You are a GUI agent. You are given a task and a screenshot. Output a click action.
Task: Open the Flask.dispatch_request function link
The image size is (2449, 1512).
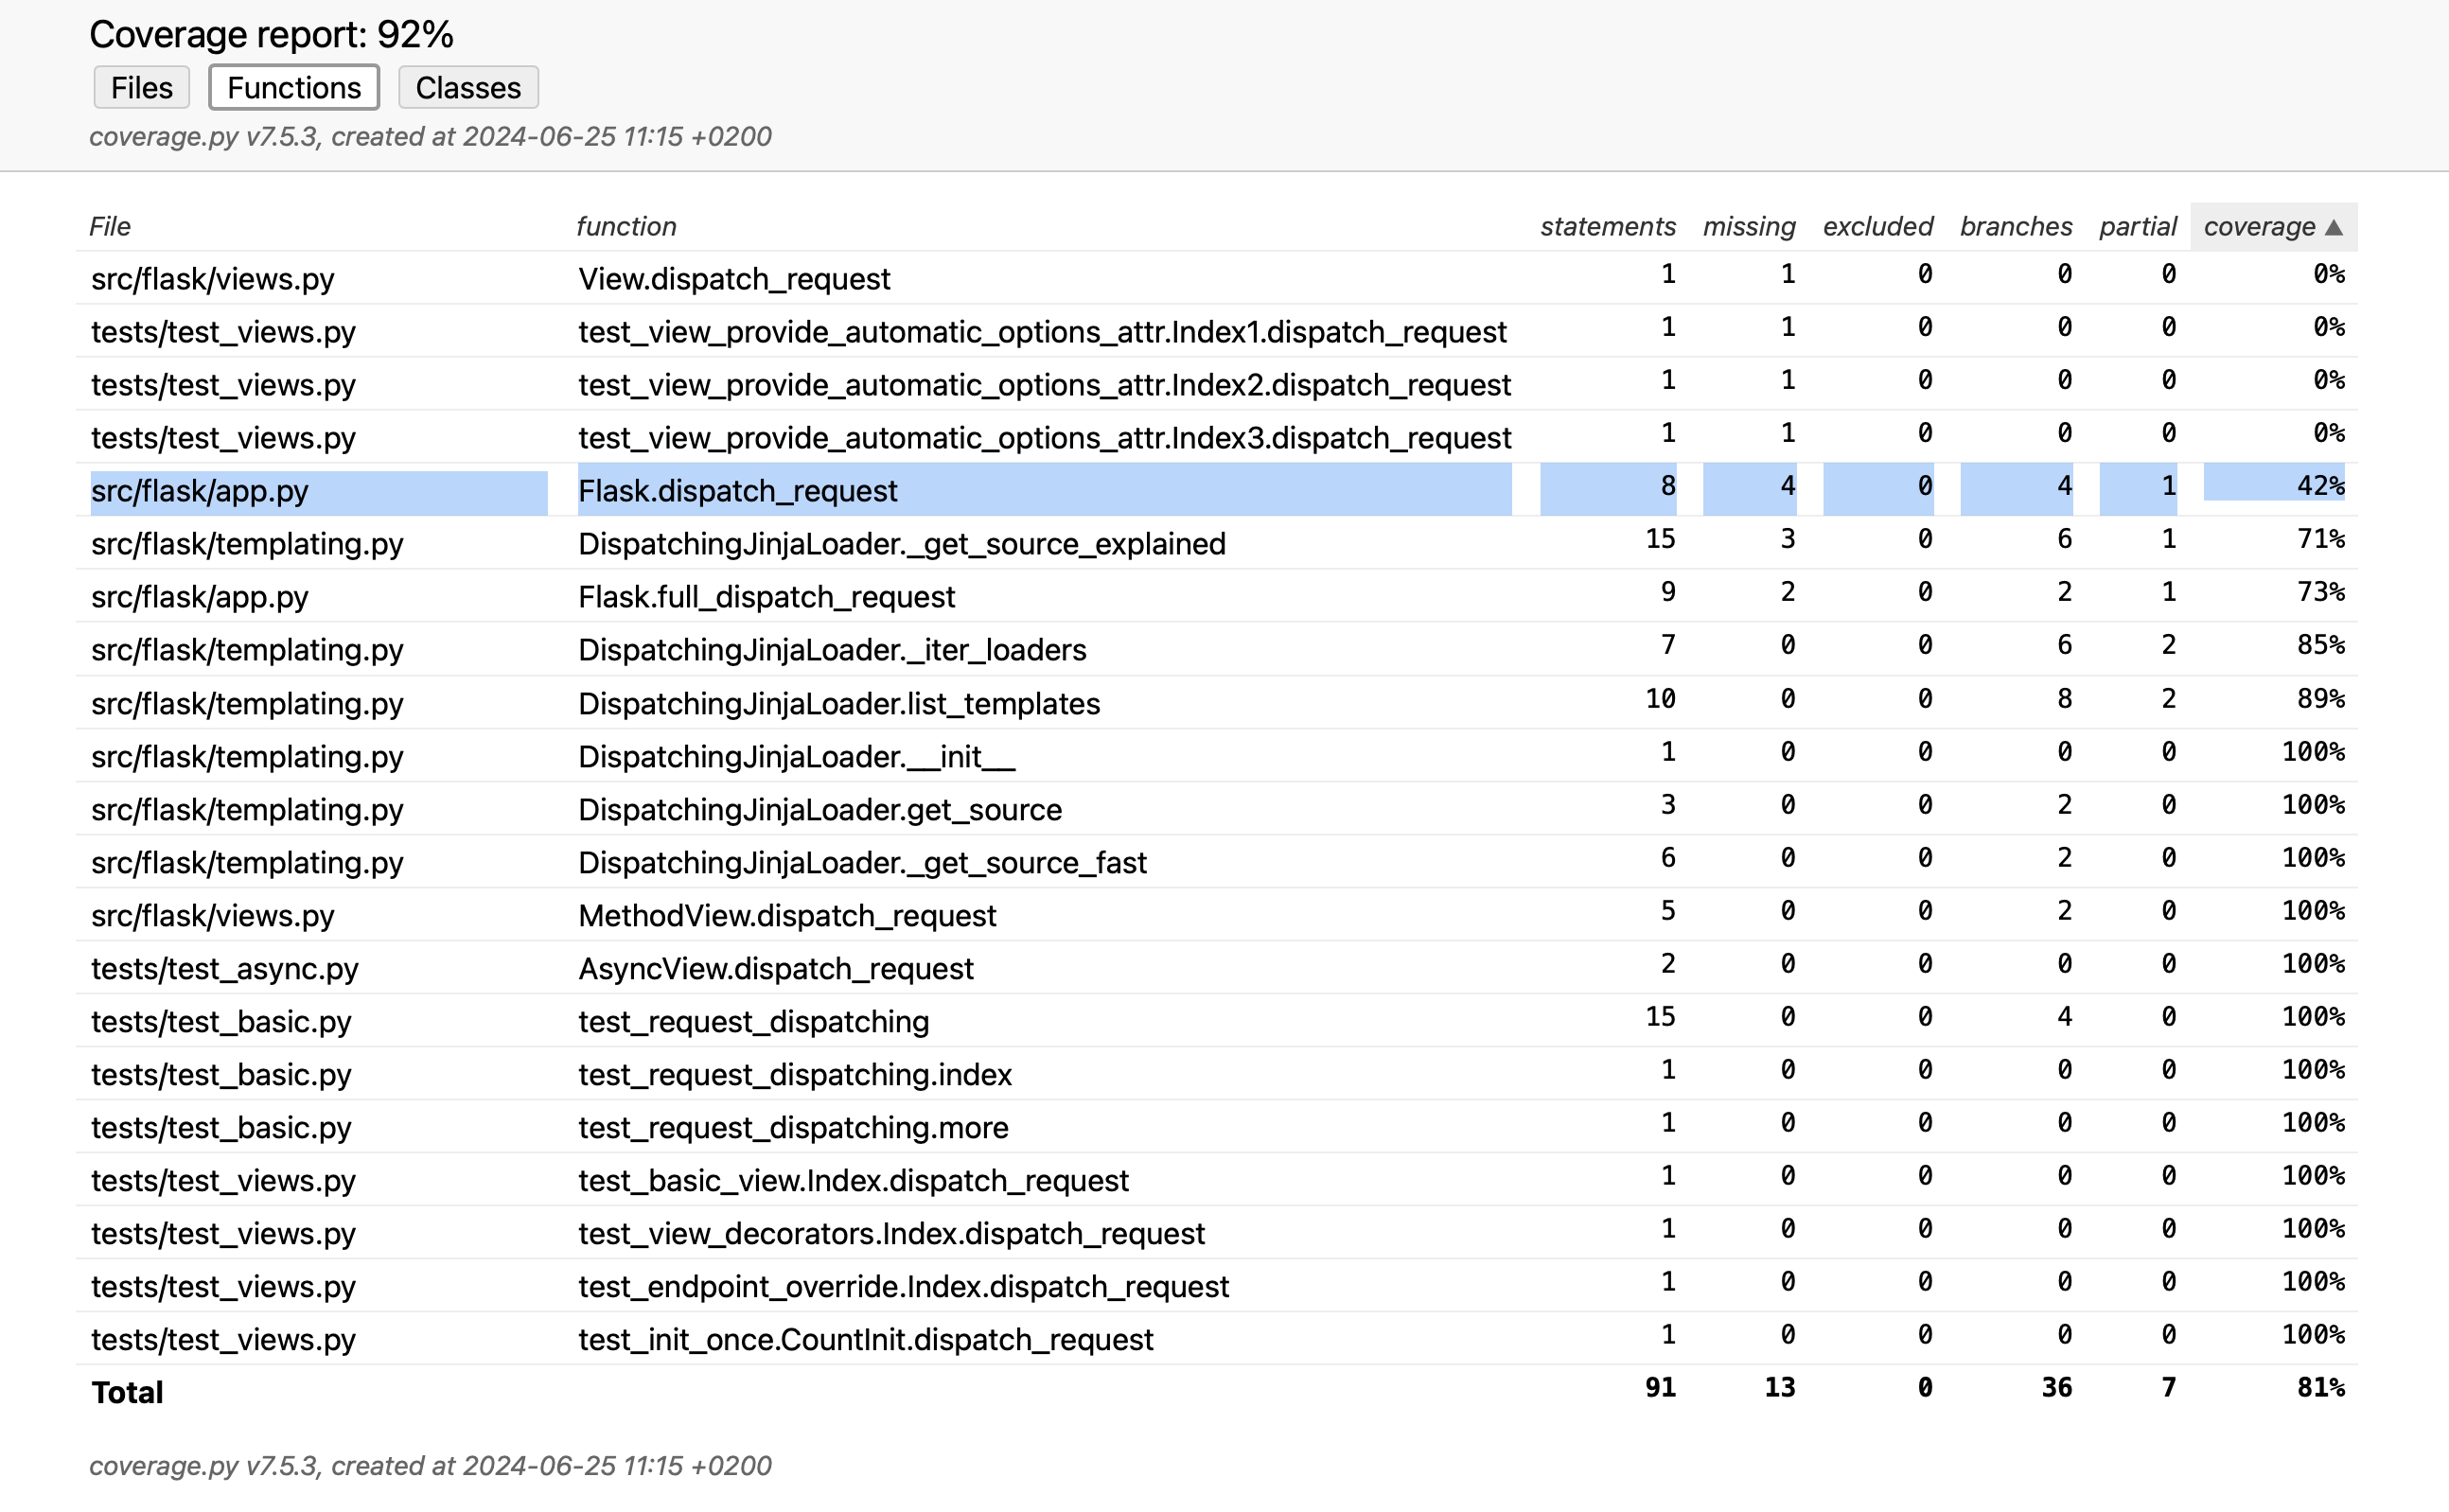click(x=738, y=491)
